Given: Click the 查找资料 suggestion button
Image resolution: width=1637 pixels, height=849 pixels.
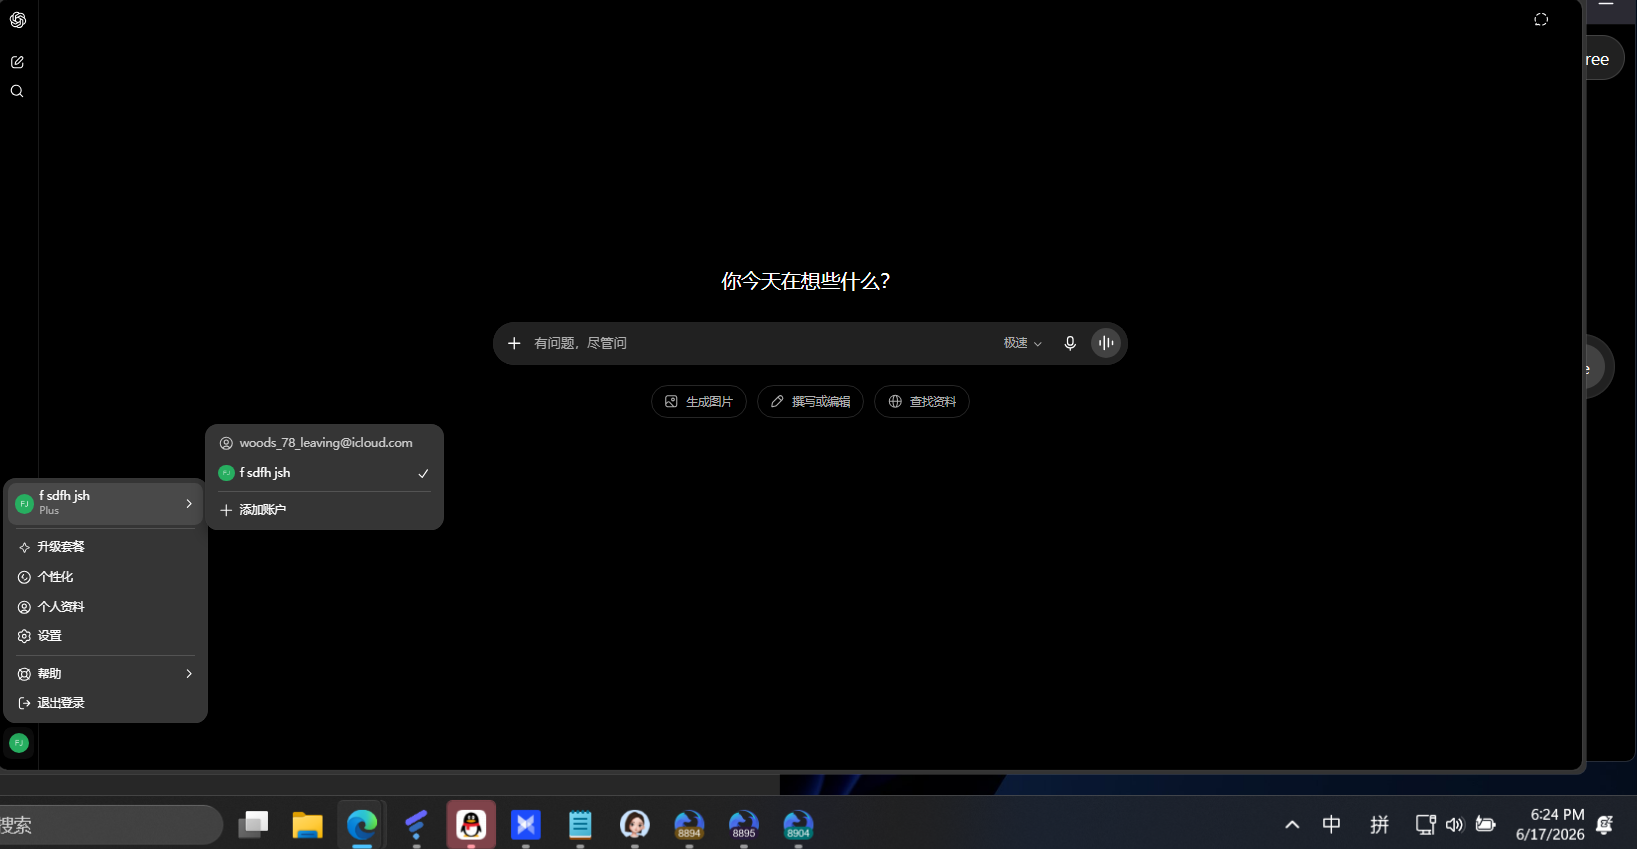Looking at the screenshot, I should pyautogui.click(x=922, y=401).
